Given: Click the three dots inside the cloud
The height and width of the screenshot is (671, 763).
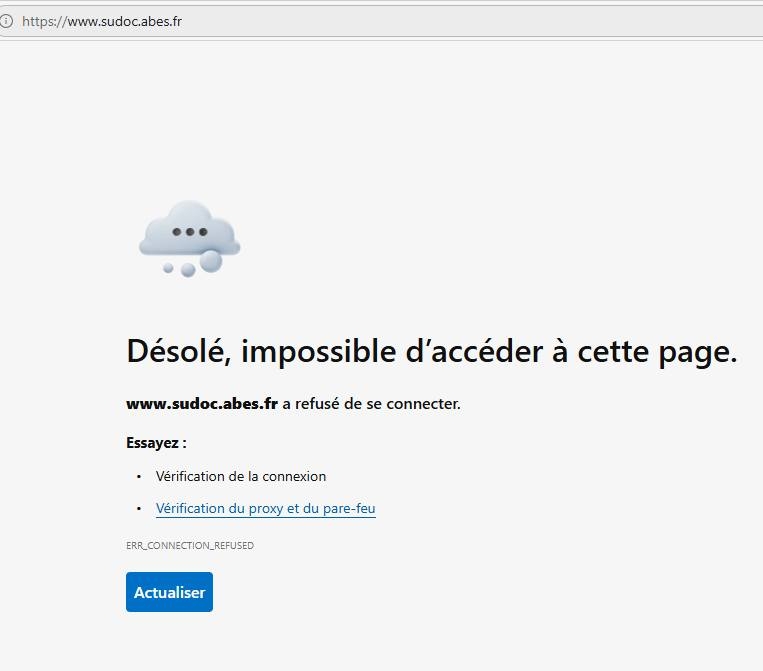Looking at the screenshot, I should (x=189, y=232).
